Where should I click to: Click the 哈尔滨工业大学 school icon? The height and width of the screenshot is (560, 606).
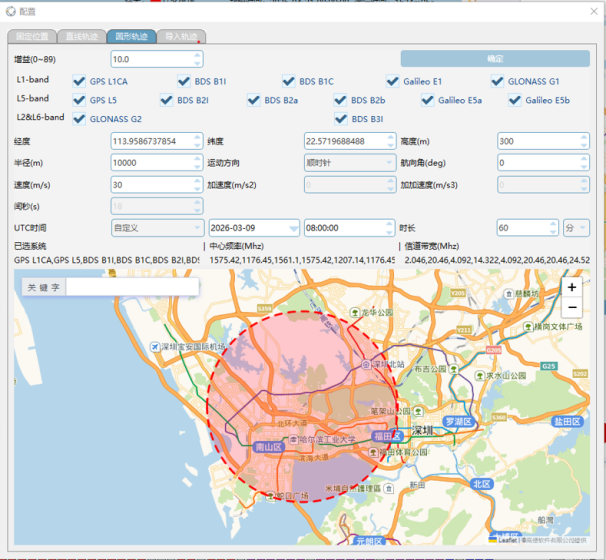[x=293, y=439]
